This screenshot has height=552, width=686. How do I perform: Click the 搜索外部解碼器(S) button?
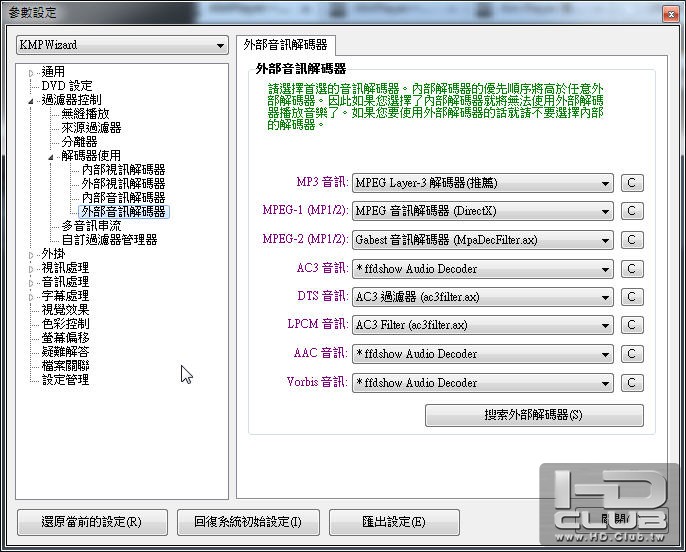pyautogui.click(x=534, y=415)
